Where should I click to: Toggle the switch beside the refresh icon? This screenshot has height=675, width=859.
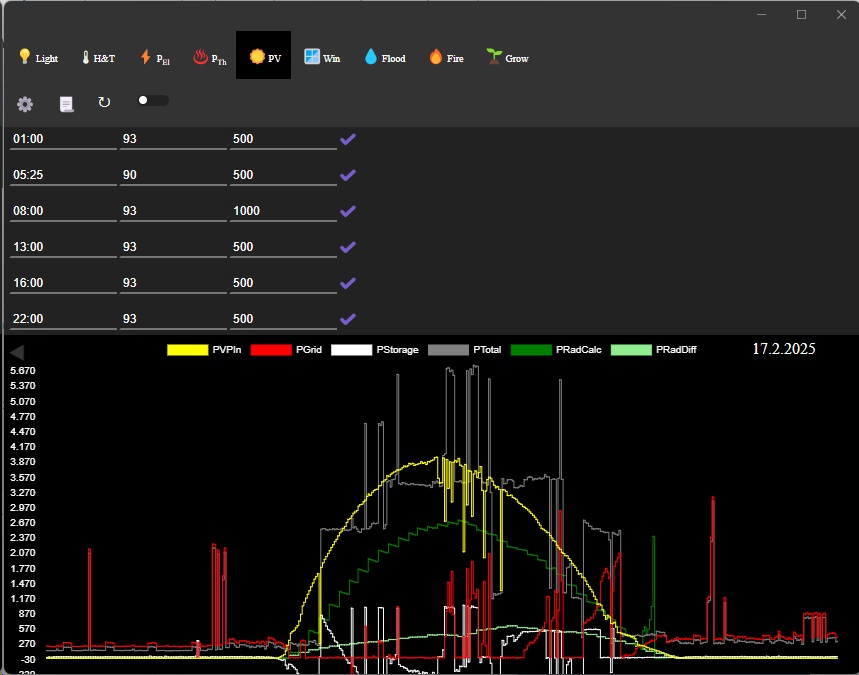153,100
